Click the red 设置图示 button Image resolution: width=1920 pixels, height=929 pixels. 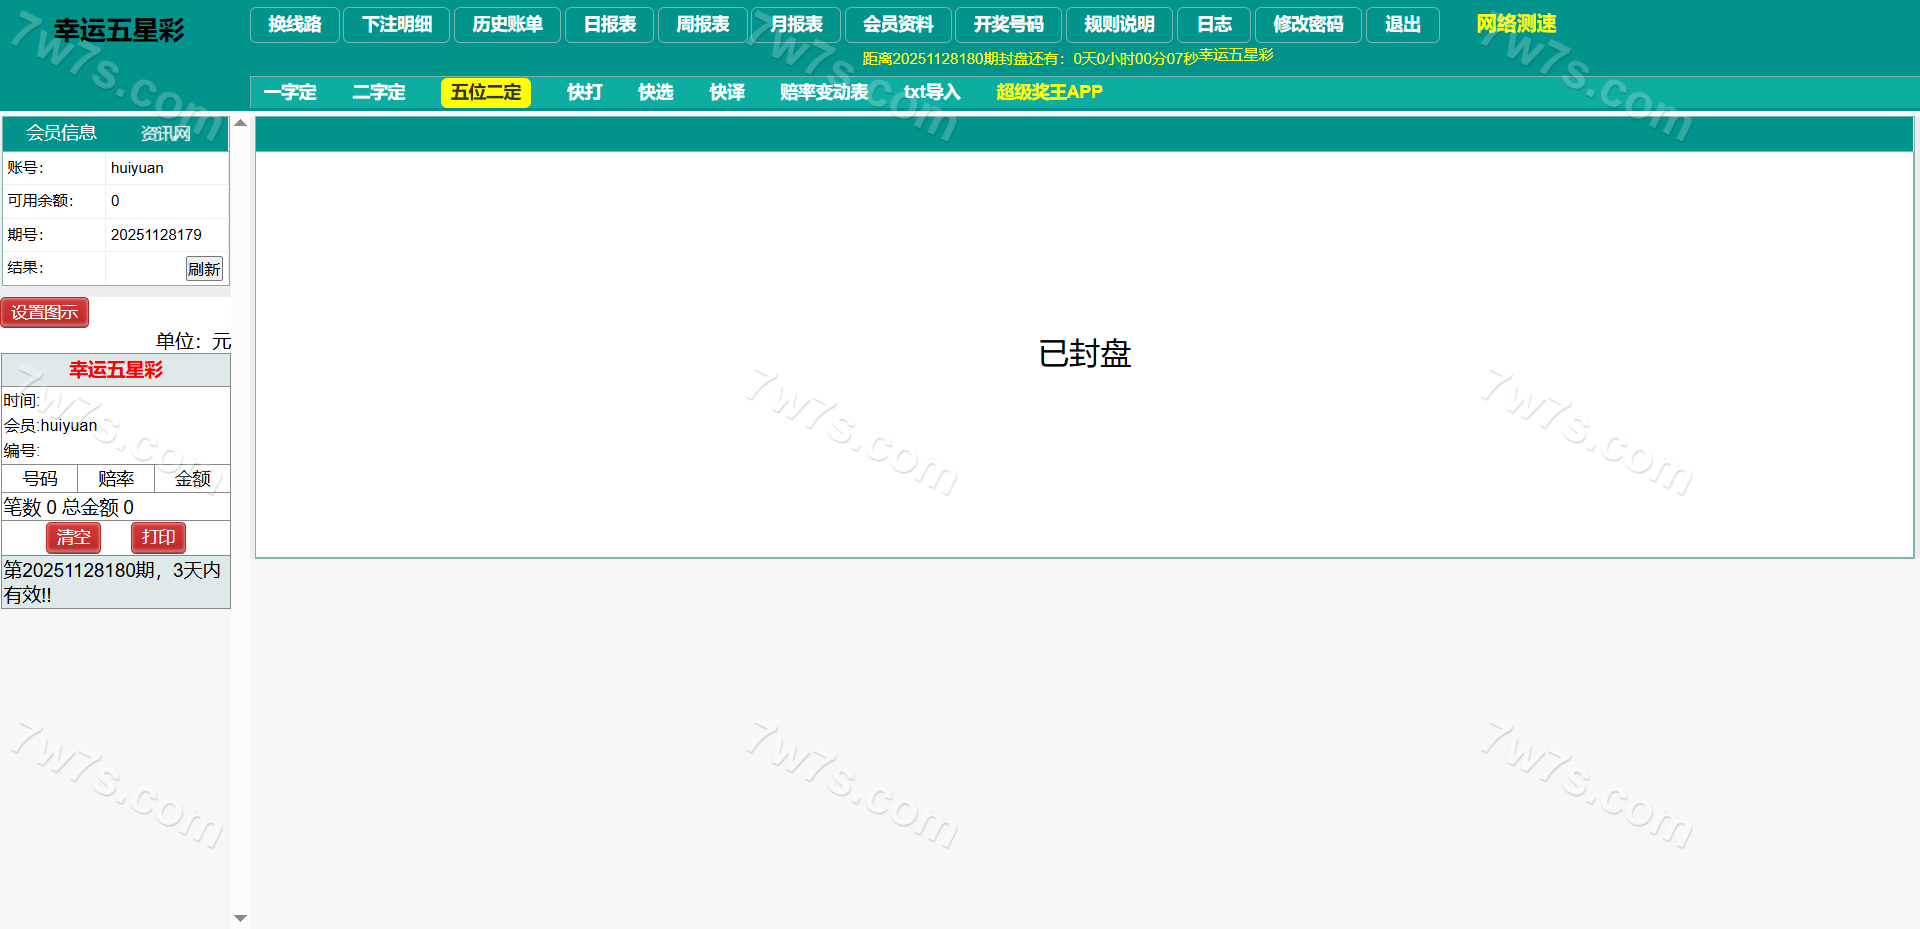[x=45, y=313]
